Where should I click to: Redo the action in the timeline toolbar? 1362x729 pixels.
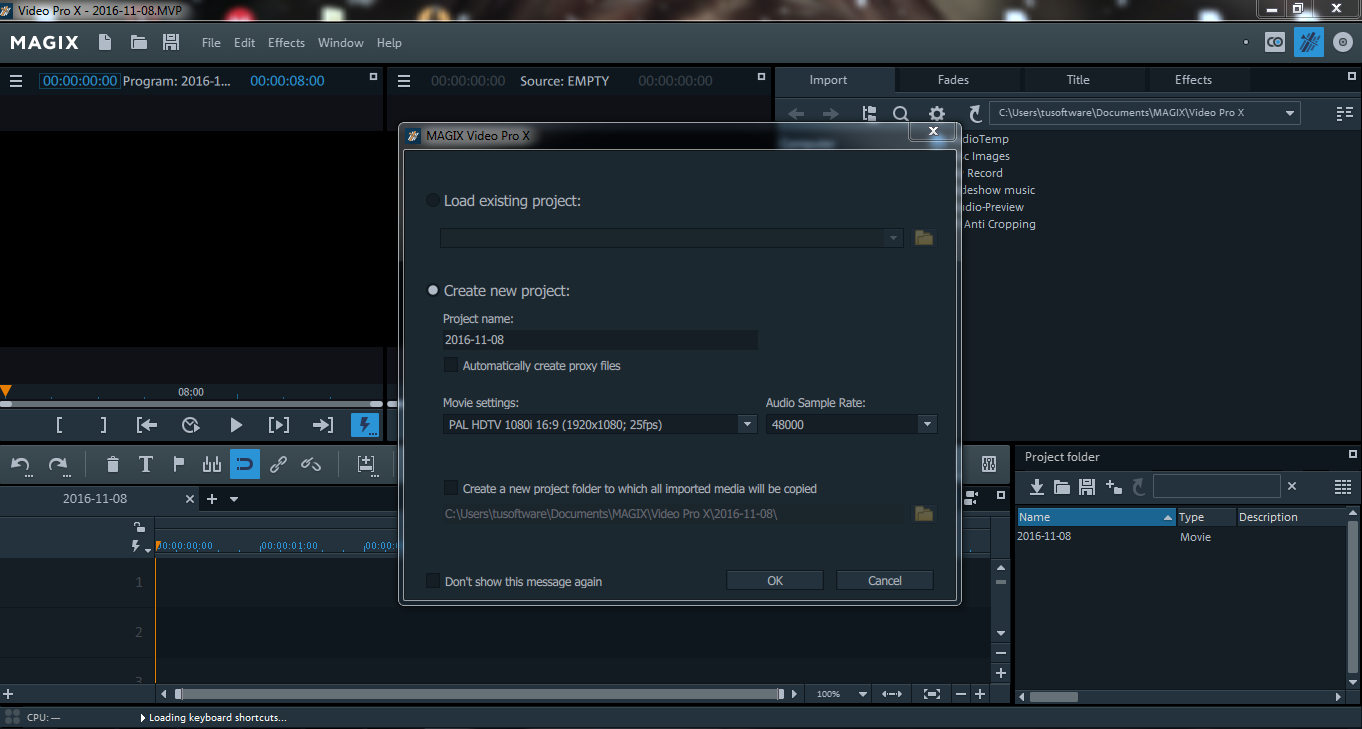(58, 464)
